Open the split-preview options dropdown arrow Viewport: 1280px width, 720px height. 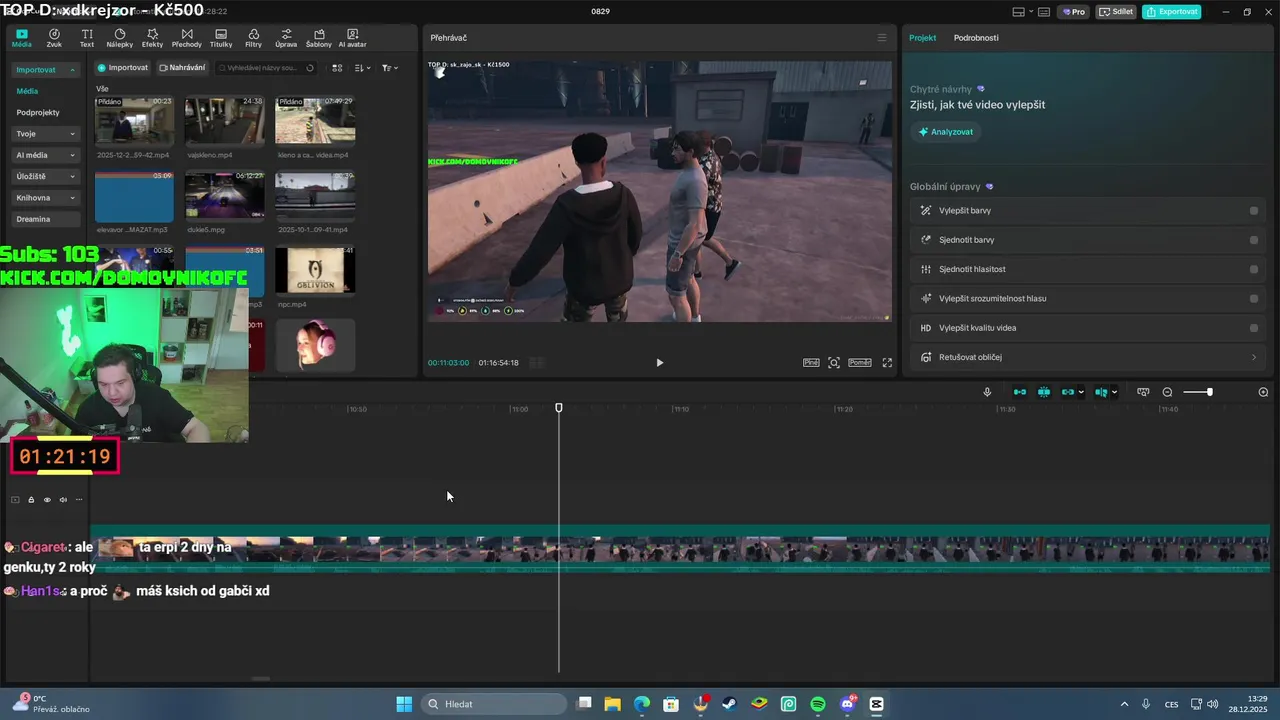1114,392
